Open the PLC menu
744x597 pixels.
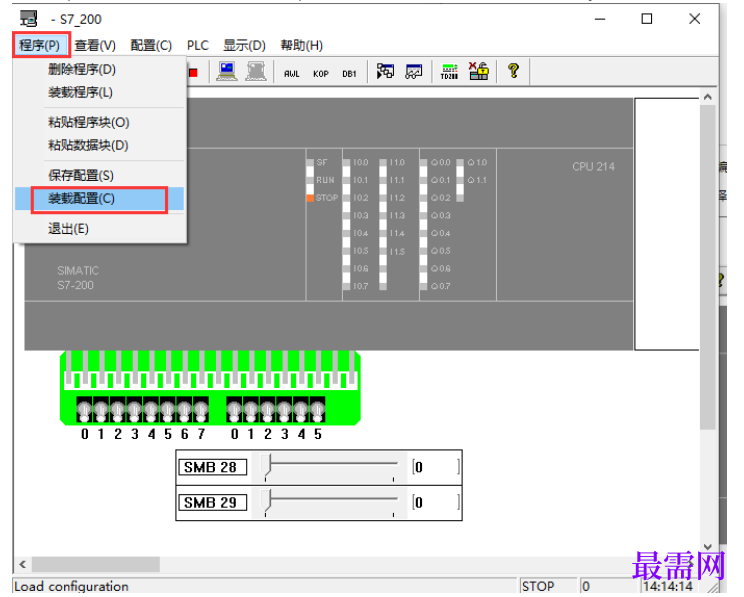tap(198, 45)
